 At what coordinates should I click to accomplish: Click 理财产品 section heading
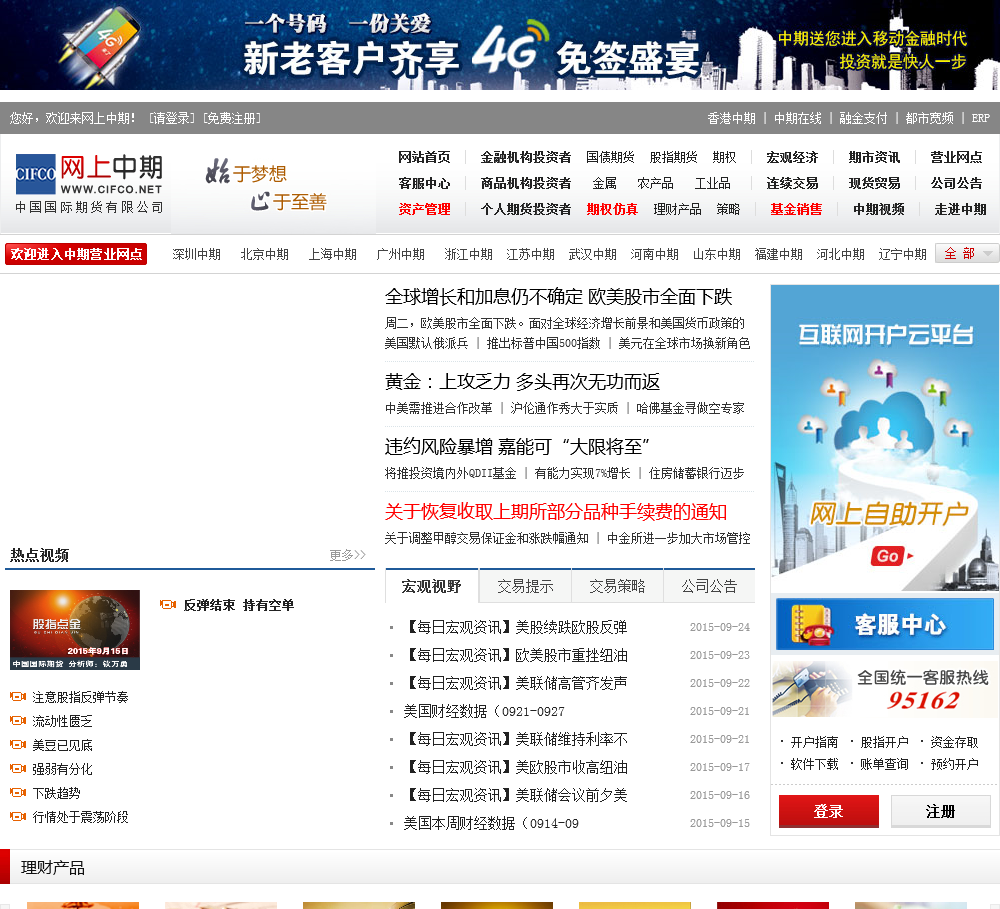[x=52, y=868]
